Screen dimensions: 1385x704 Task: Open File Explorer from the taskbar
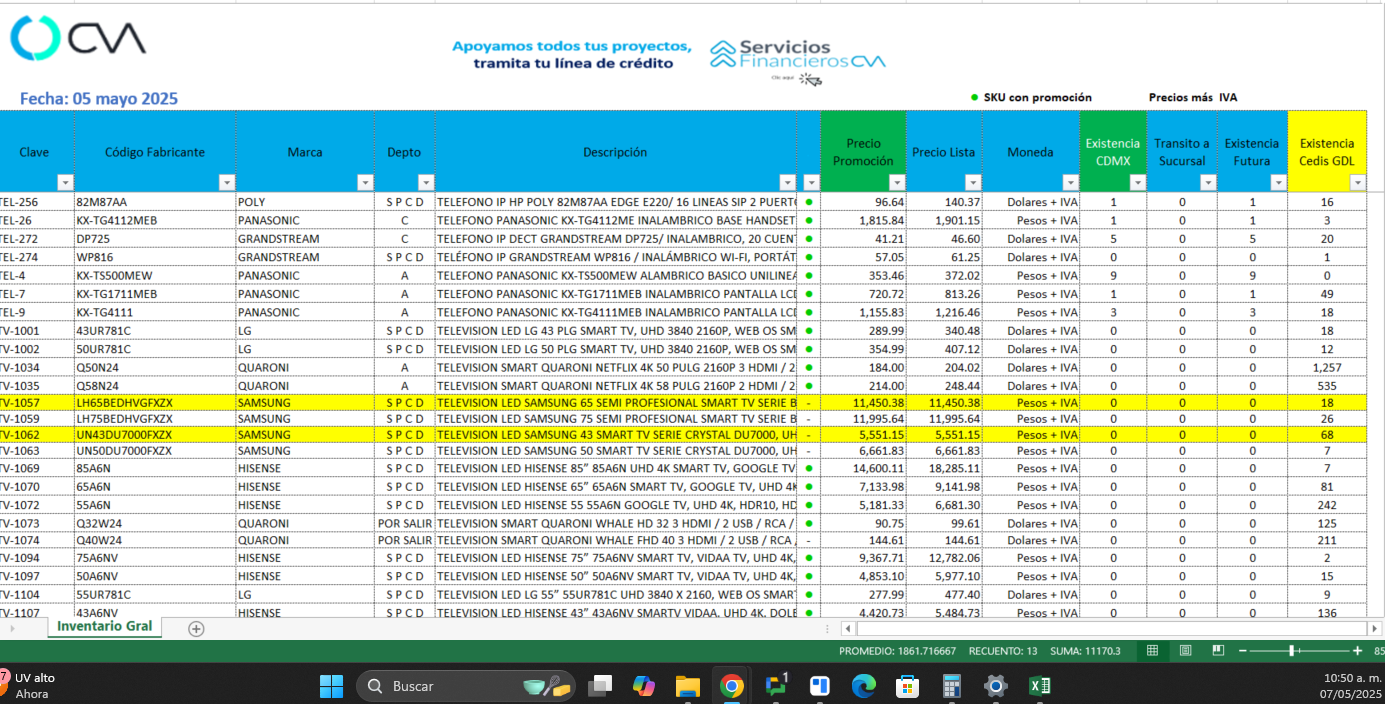[x=687, y=686]
